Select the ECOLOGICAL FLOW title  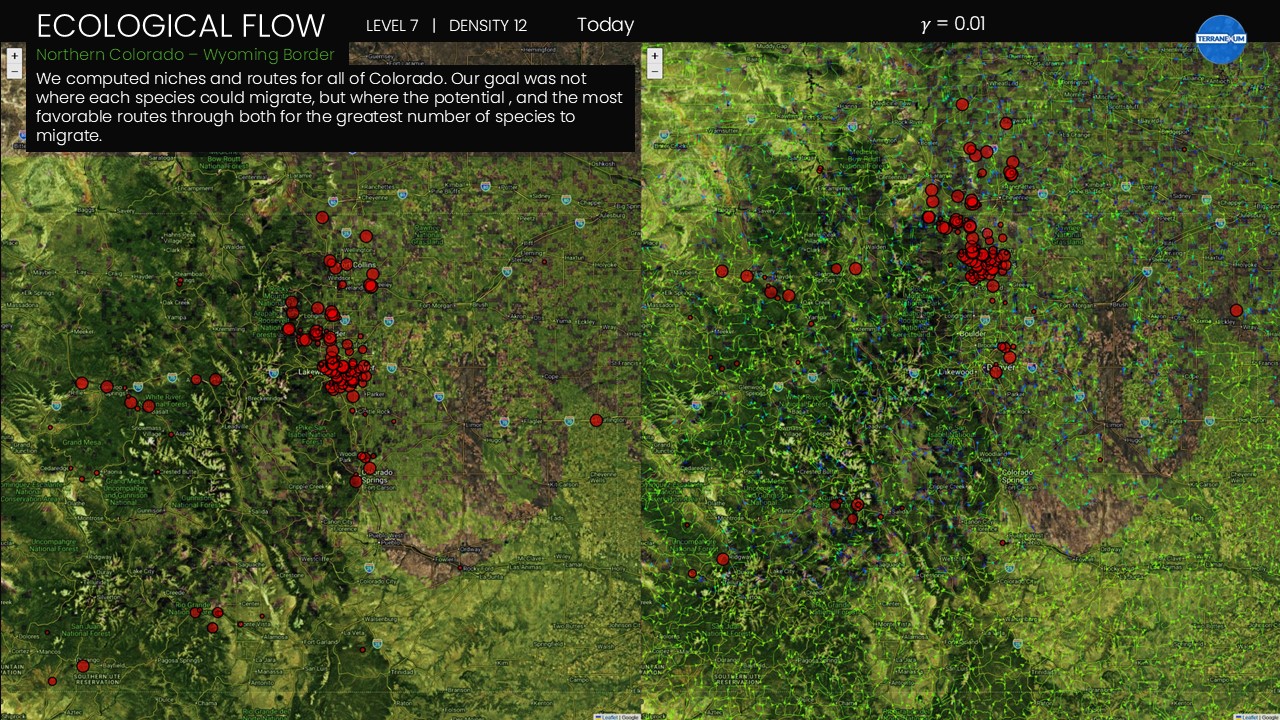click(x=181, y=26)
